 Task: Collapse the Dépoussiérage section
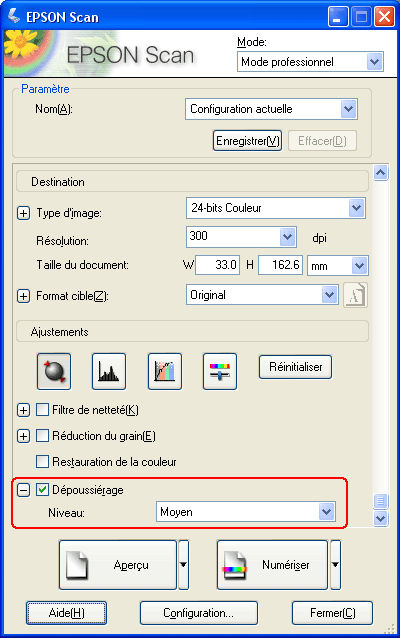23,490
